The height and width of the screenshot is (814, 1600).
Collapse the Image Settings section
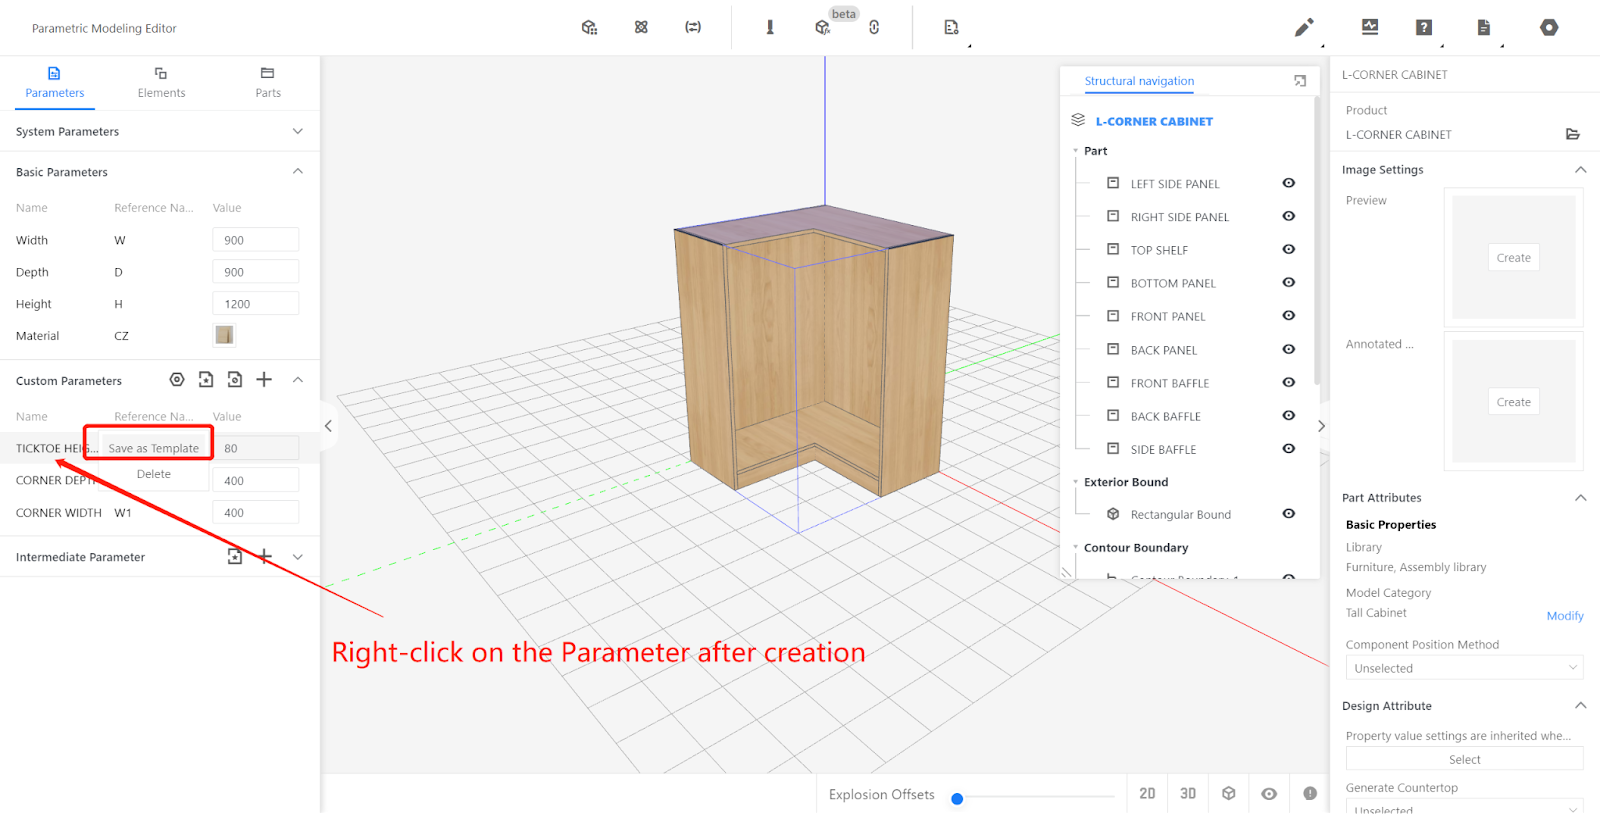pyautogui.click(x=1580, y=170)
